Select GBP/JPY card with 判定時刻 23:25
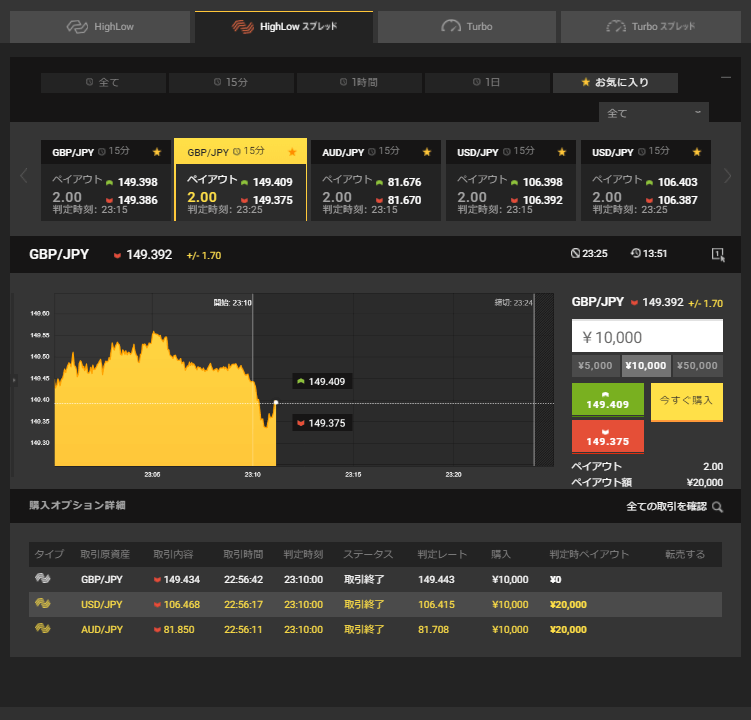 point(240,180)
